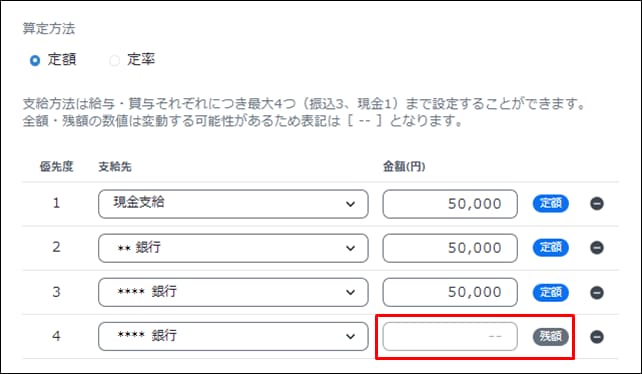The width and height of the screenshot is (642, 374).
Task: Click the 金額(円) column header
Action: (x=404, y=166)
